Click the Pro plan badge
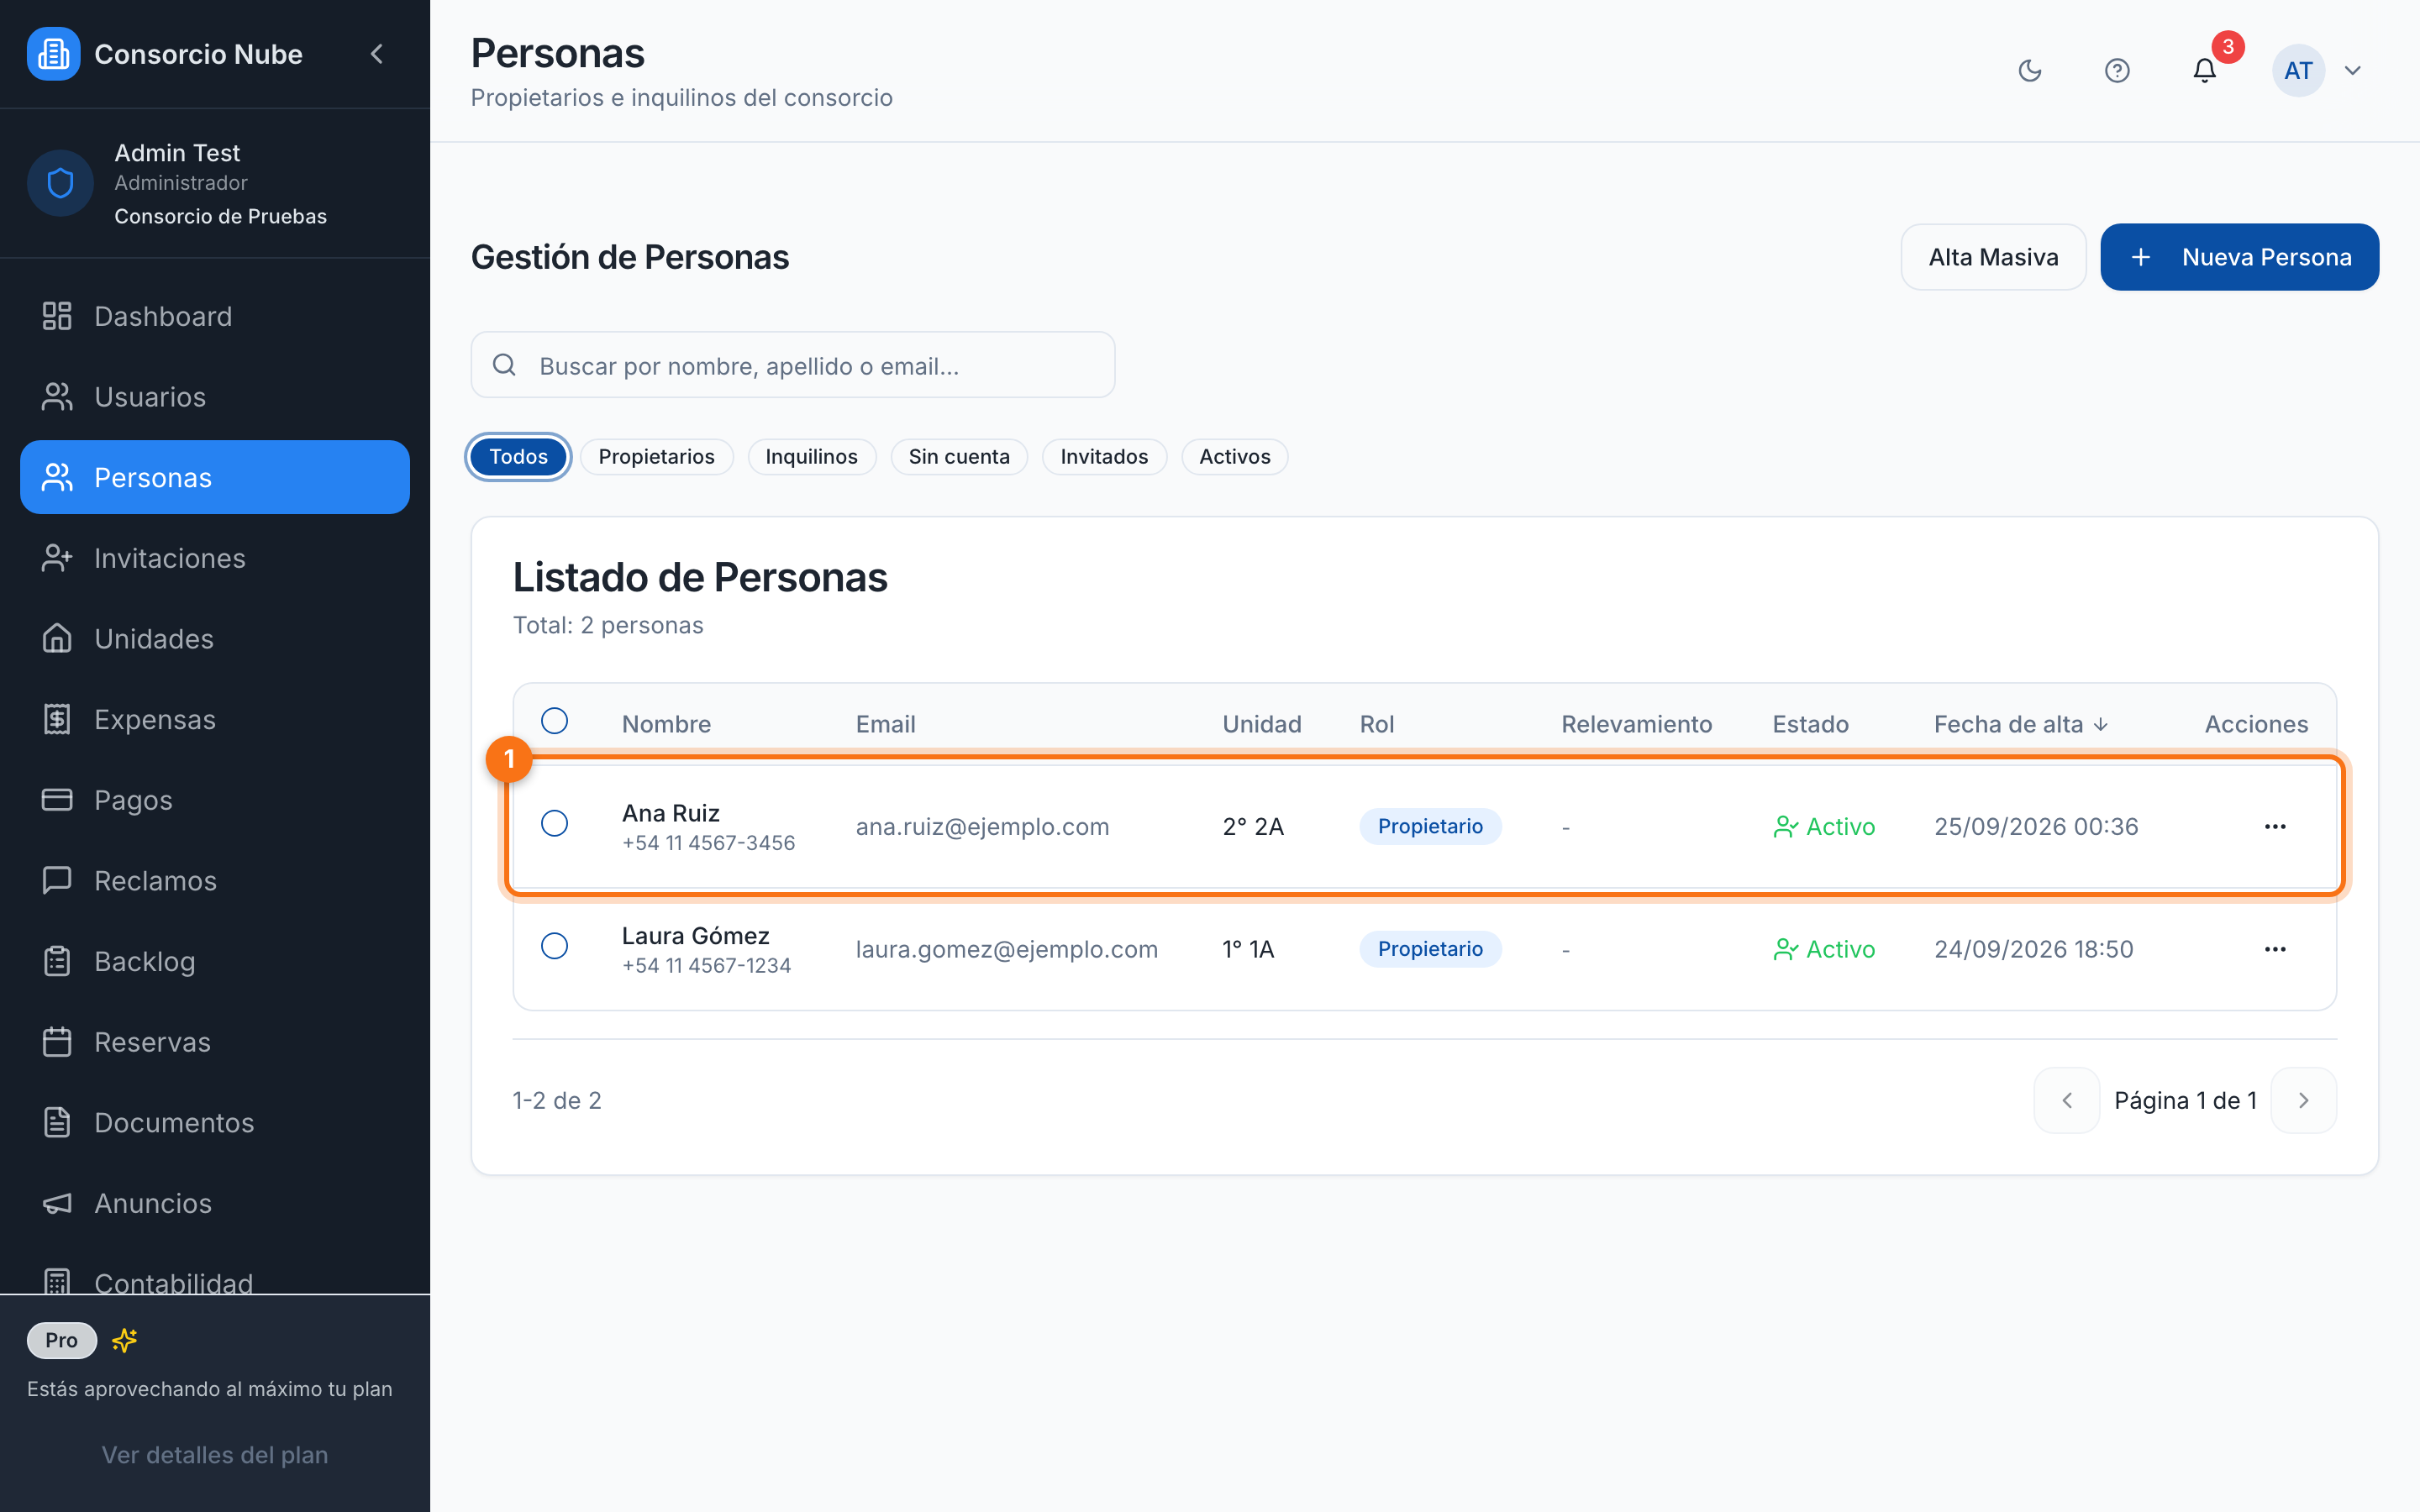2420x1512 pixels. [62, 1340]
